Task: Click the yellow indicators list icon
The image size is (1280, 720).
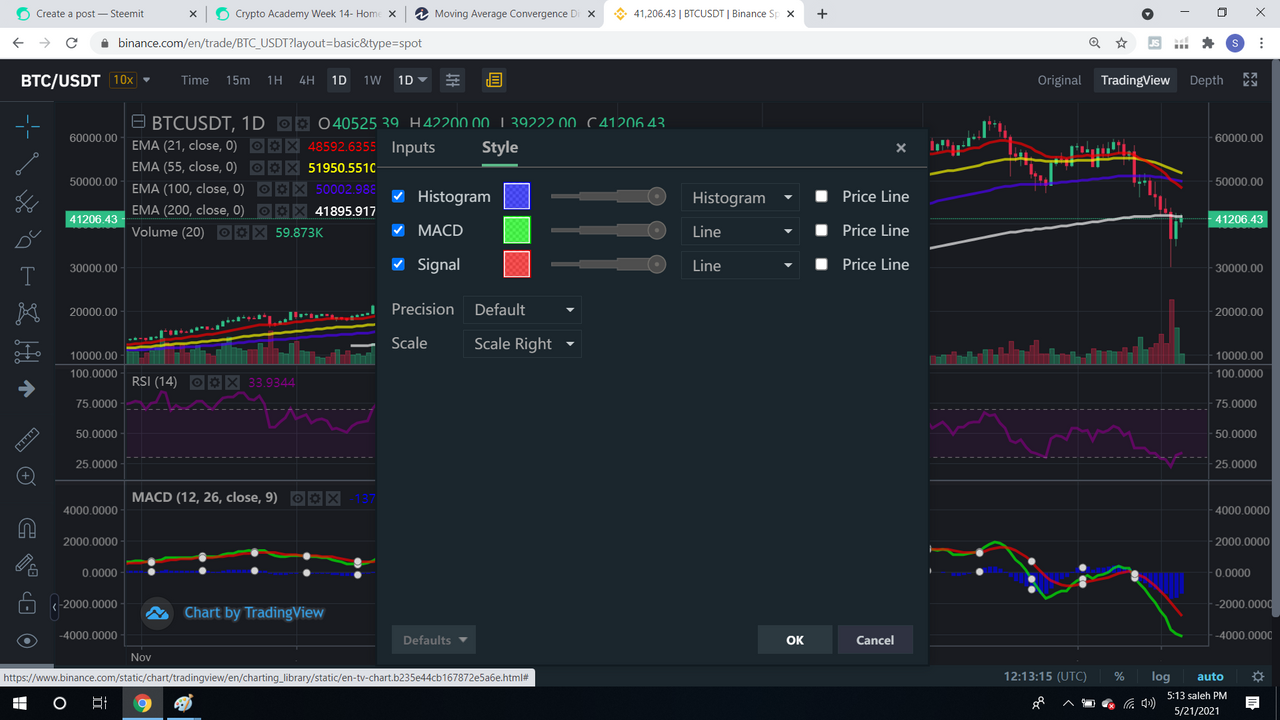Action: point(494,80)
